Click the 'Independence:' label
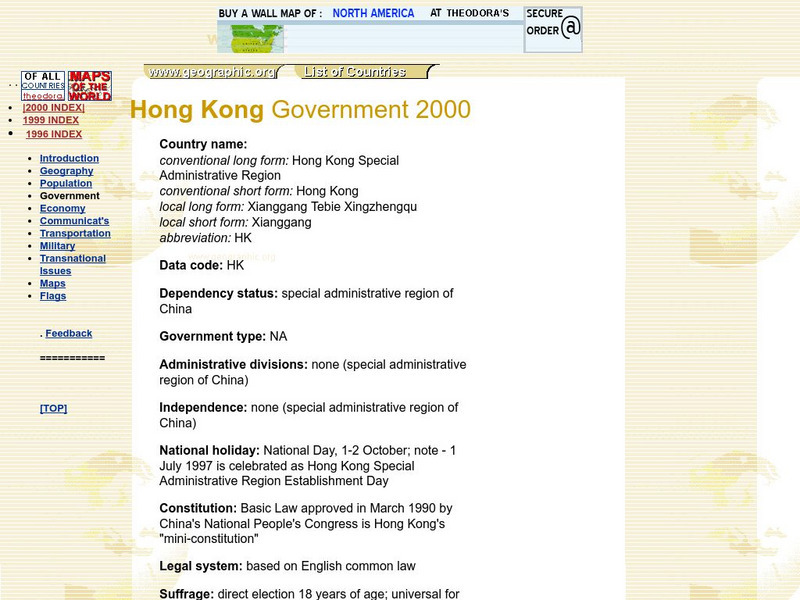 [203, 407]
